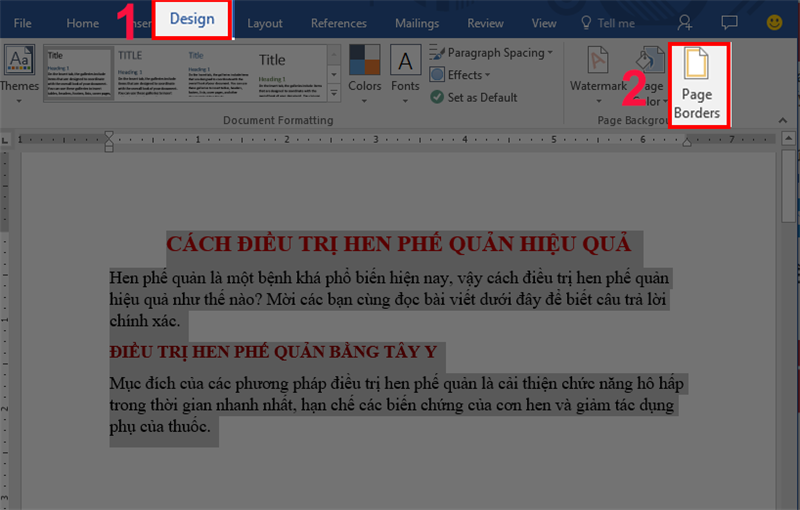800x510 pixels.
Task: Open the Effects dropdown
Action: (460, 75)
